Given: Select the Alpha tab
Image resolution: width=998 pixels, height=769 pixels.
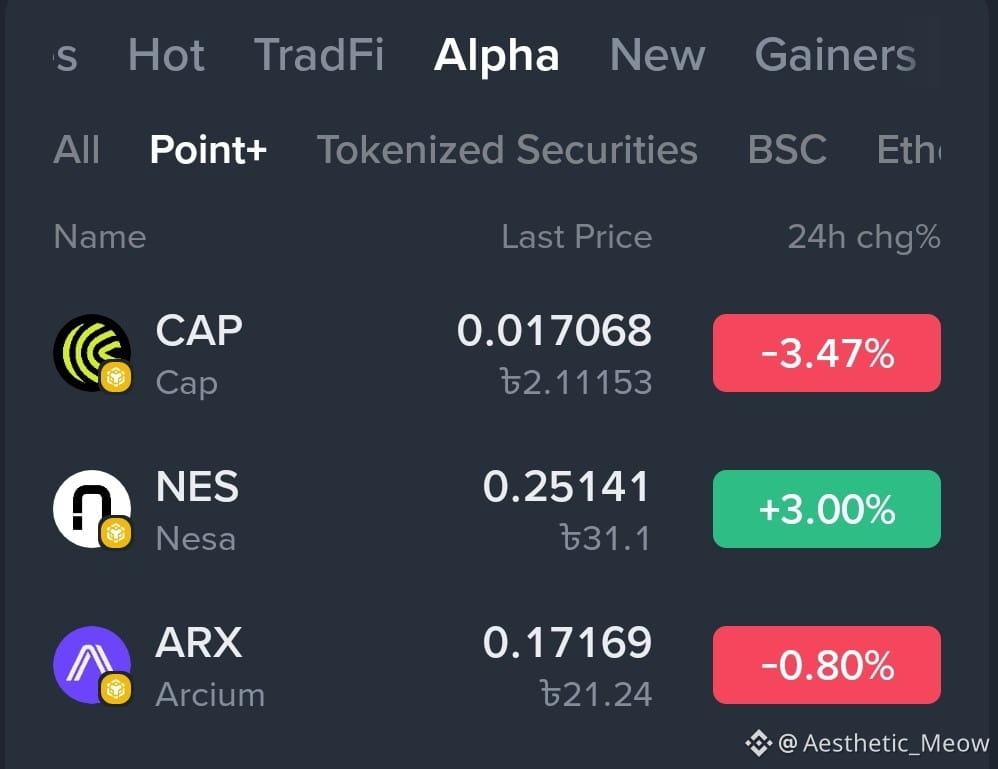Looking at the screenshot, I should tap(496, 55).
